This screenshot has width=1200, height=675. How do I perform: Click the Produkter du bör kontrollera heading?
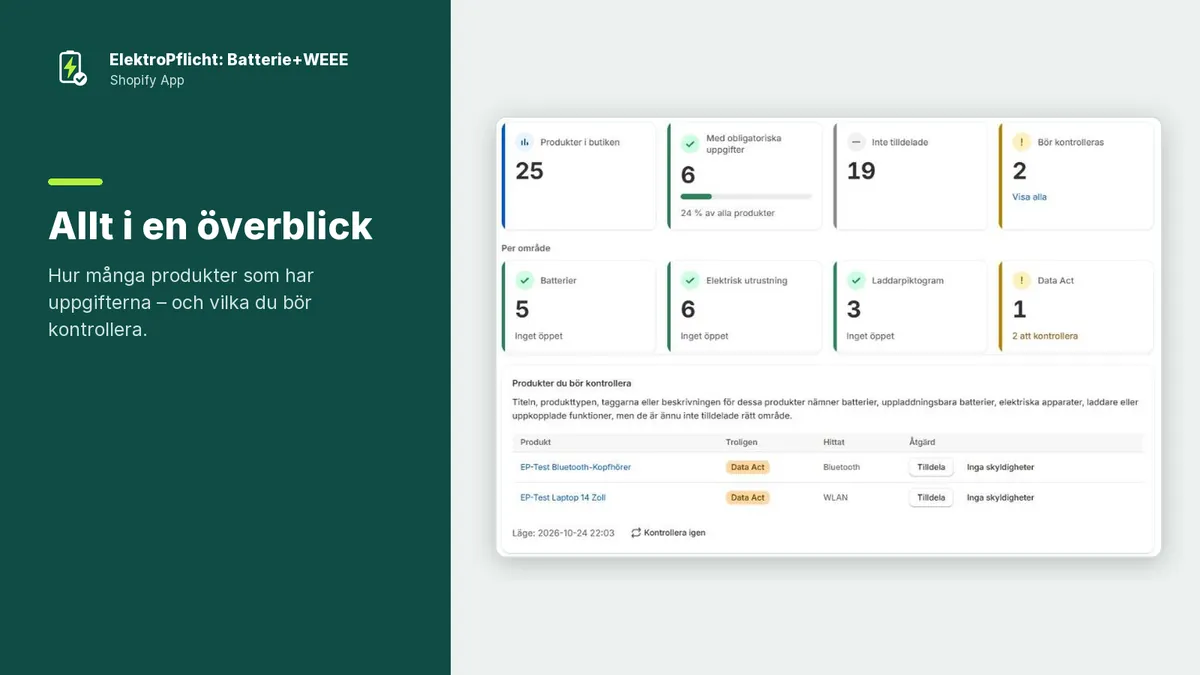[572, 383]
